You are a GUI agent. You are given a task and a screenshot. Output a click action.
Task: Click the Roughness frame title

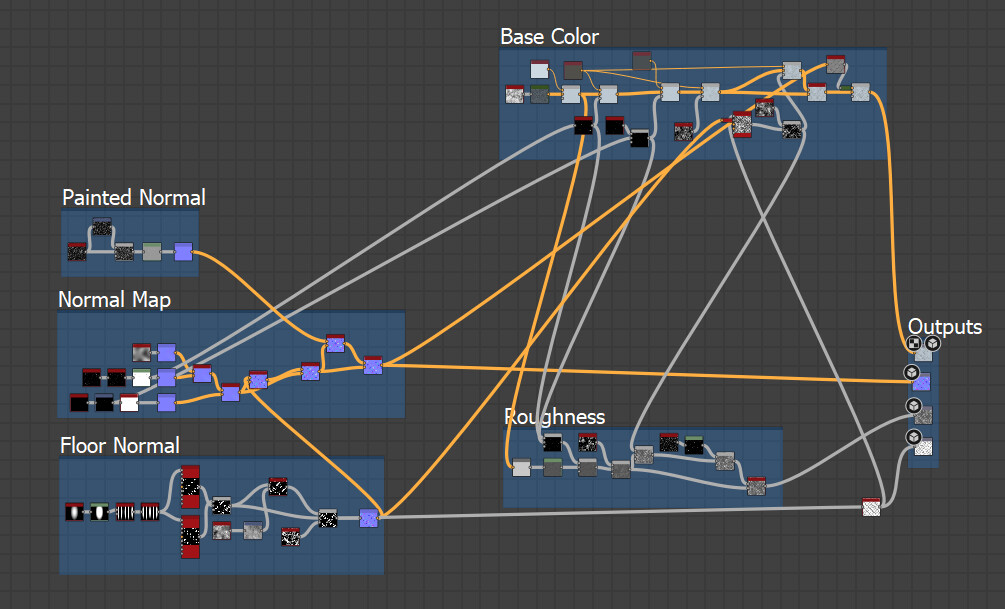click(555, 417)
